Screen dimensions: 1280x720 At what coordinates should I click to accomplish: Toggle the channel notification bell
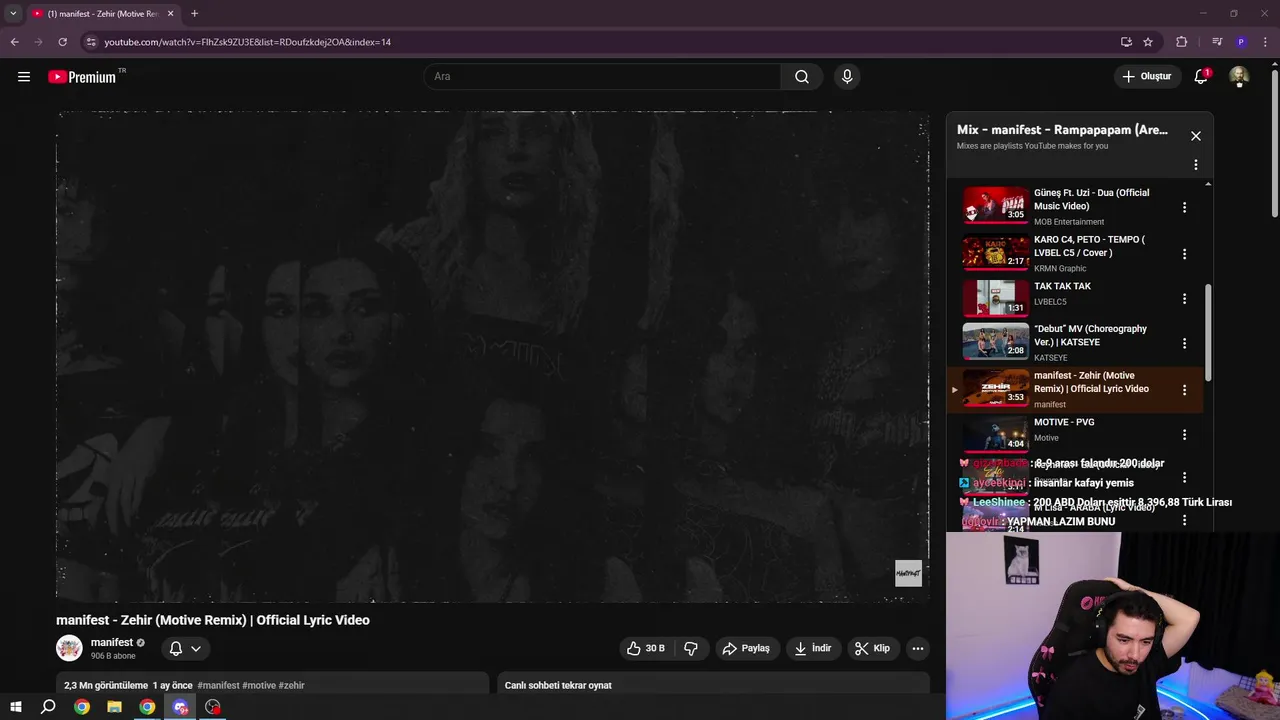[x=176, y=649]
